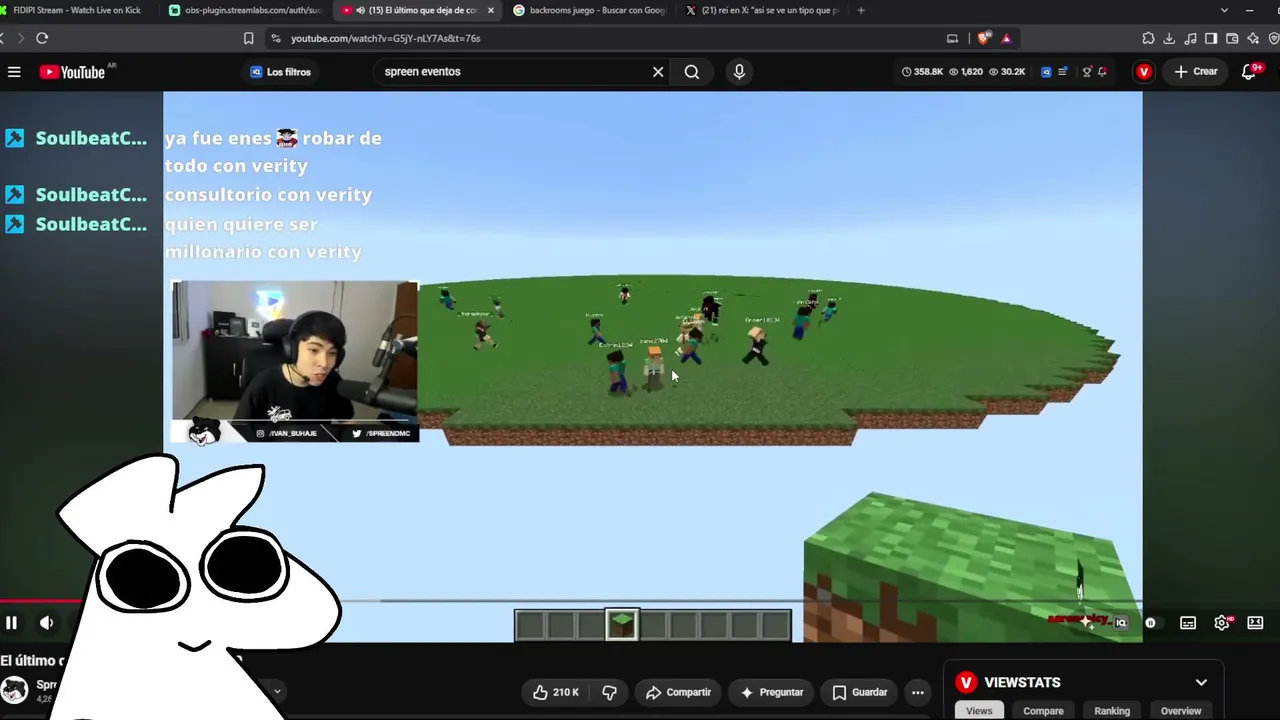Image resolution: width=1280 pixels, height=720 pixels.
Task: Switch to the obs-plugin.streamlabs.com tab
Action: point(245,10)
